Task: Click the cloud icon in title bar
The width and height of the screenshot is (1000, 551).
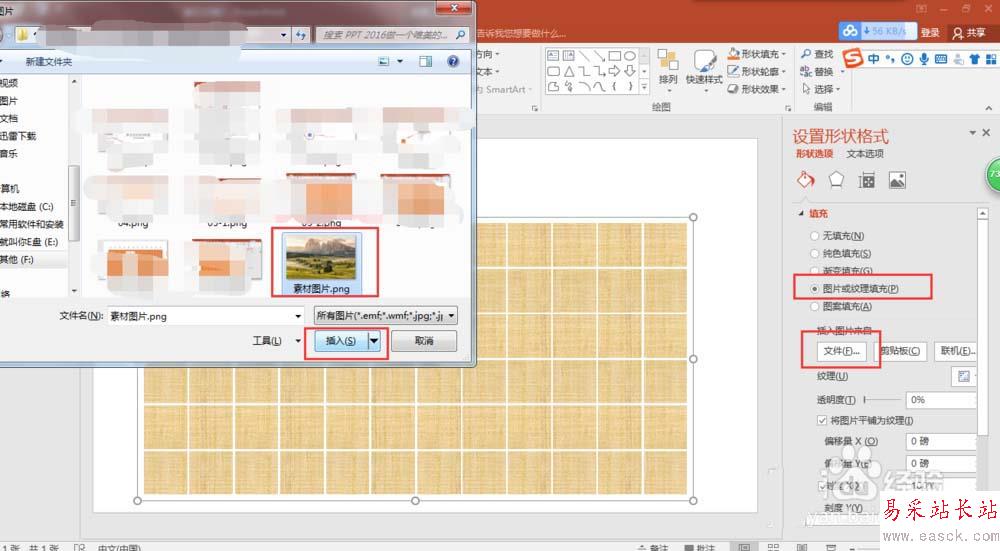Action: [x=850, y=31]
